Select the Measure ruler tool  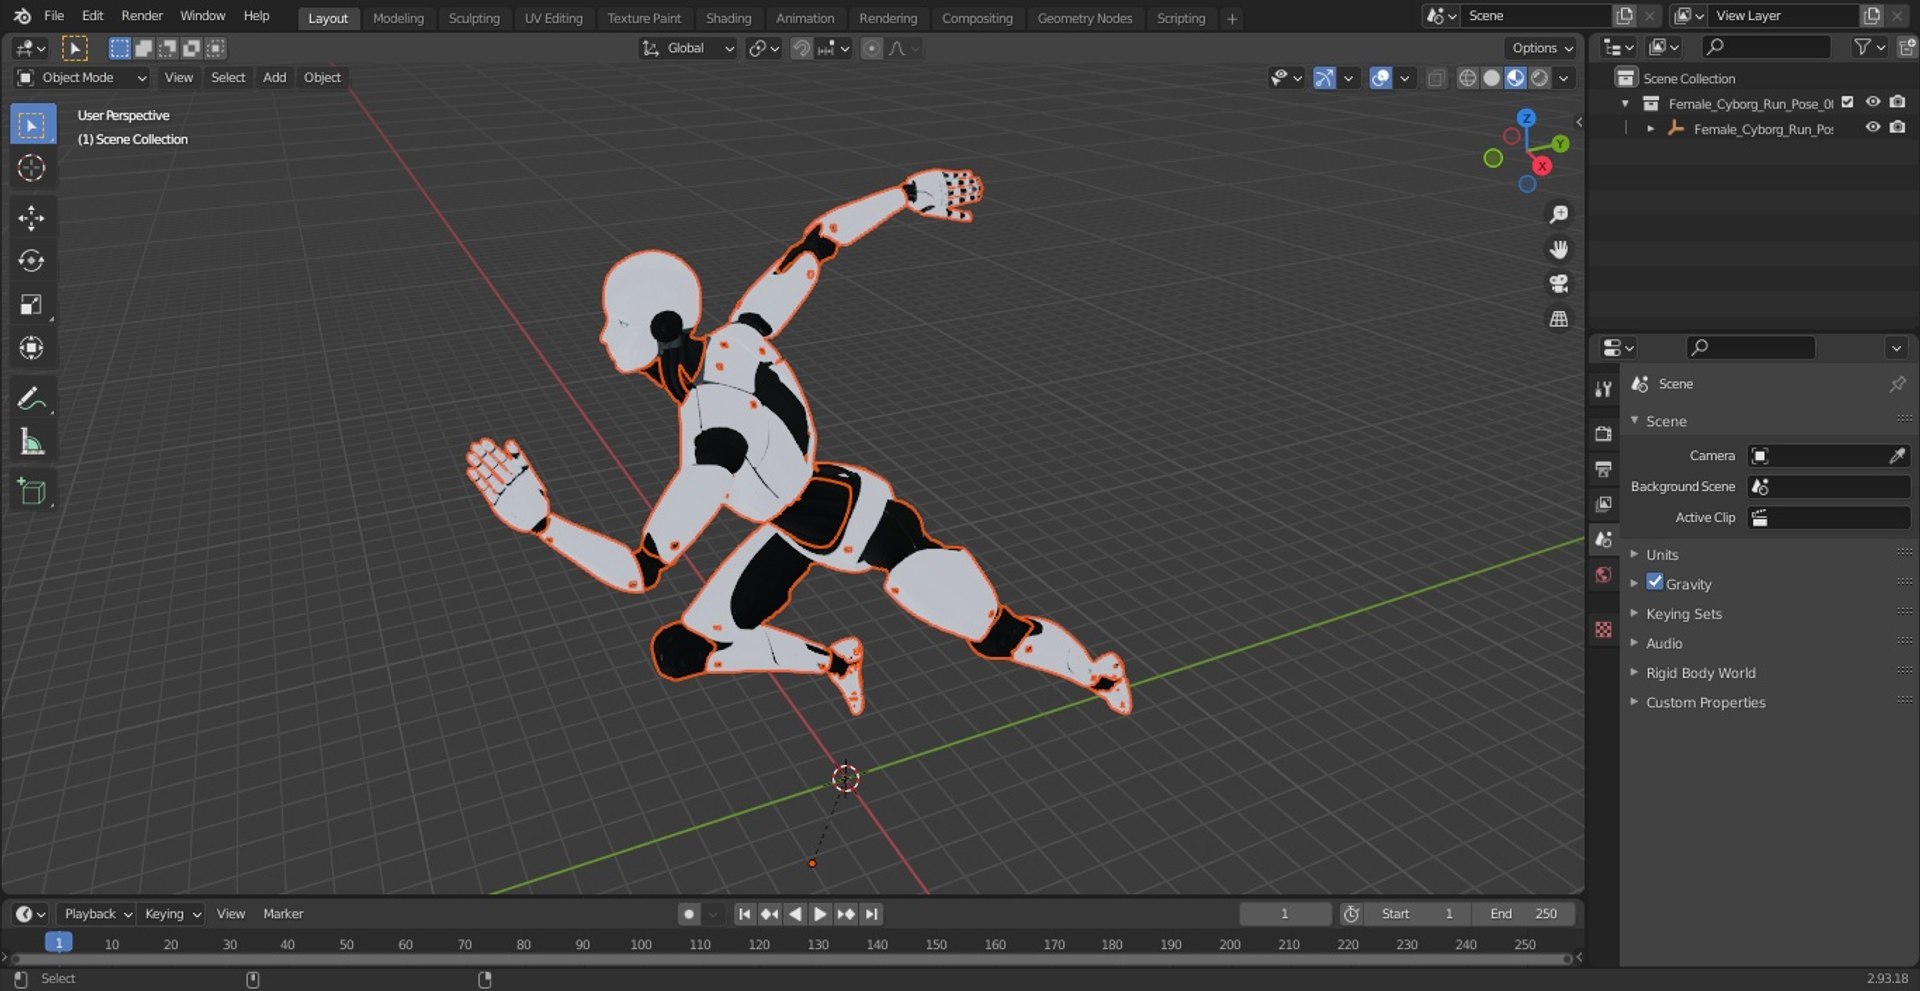point(32,441)
